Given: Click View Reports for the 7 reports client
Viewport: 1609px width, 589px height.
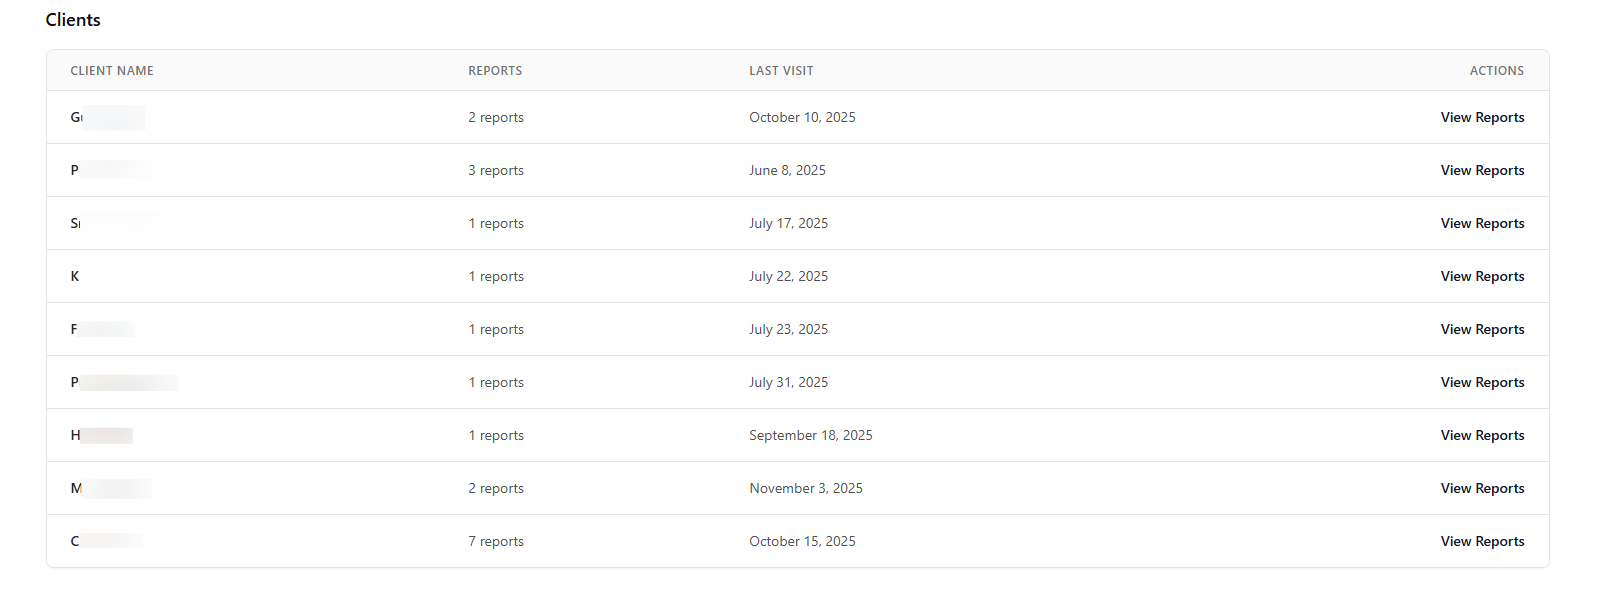Looking at the screenshot, I should [1482, 541].
